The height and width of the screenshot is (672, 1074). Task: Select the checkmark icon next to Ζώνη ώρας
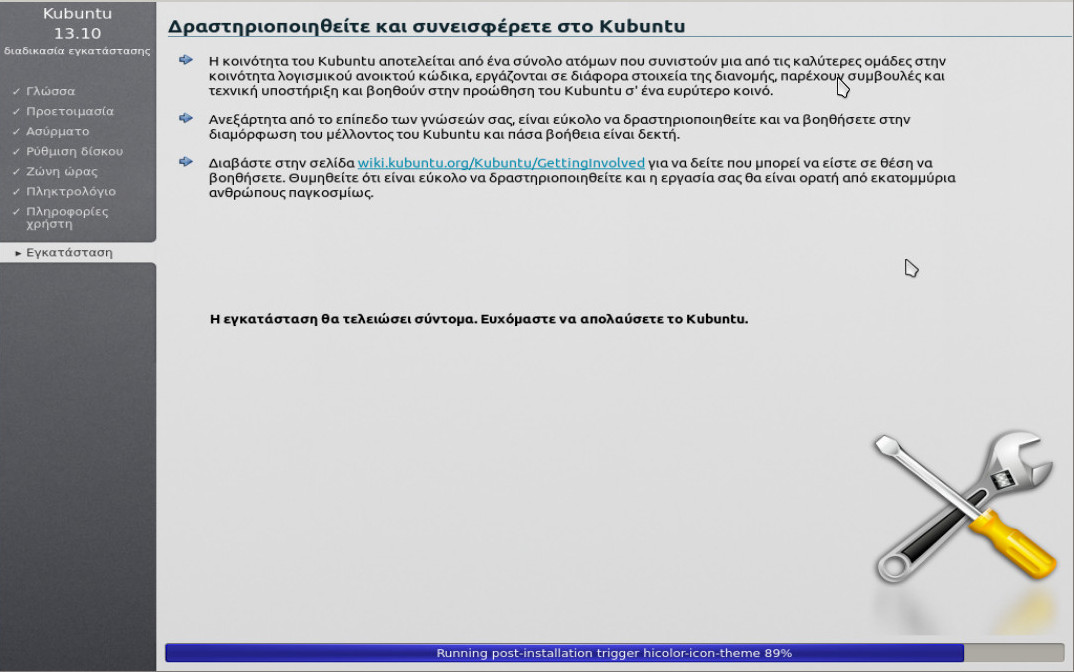[14, 171]
